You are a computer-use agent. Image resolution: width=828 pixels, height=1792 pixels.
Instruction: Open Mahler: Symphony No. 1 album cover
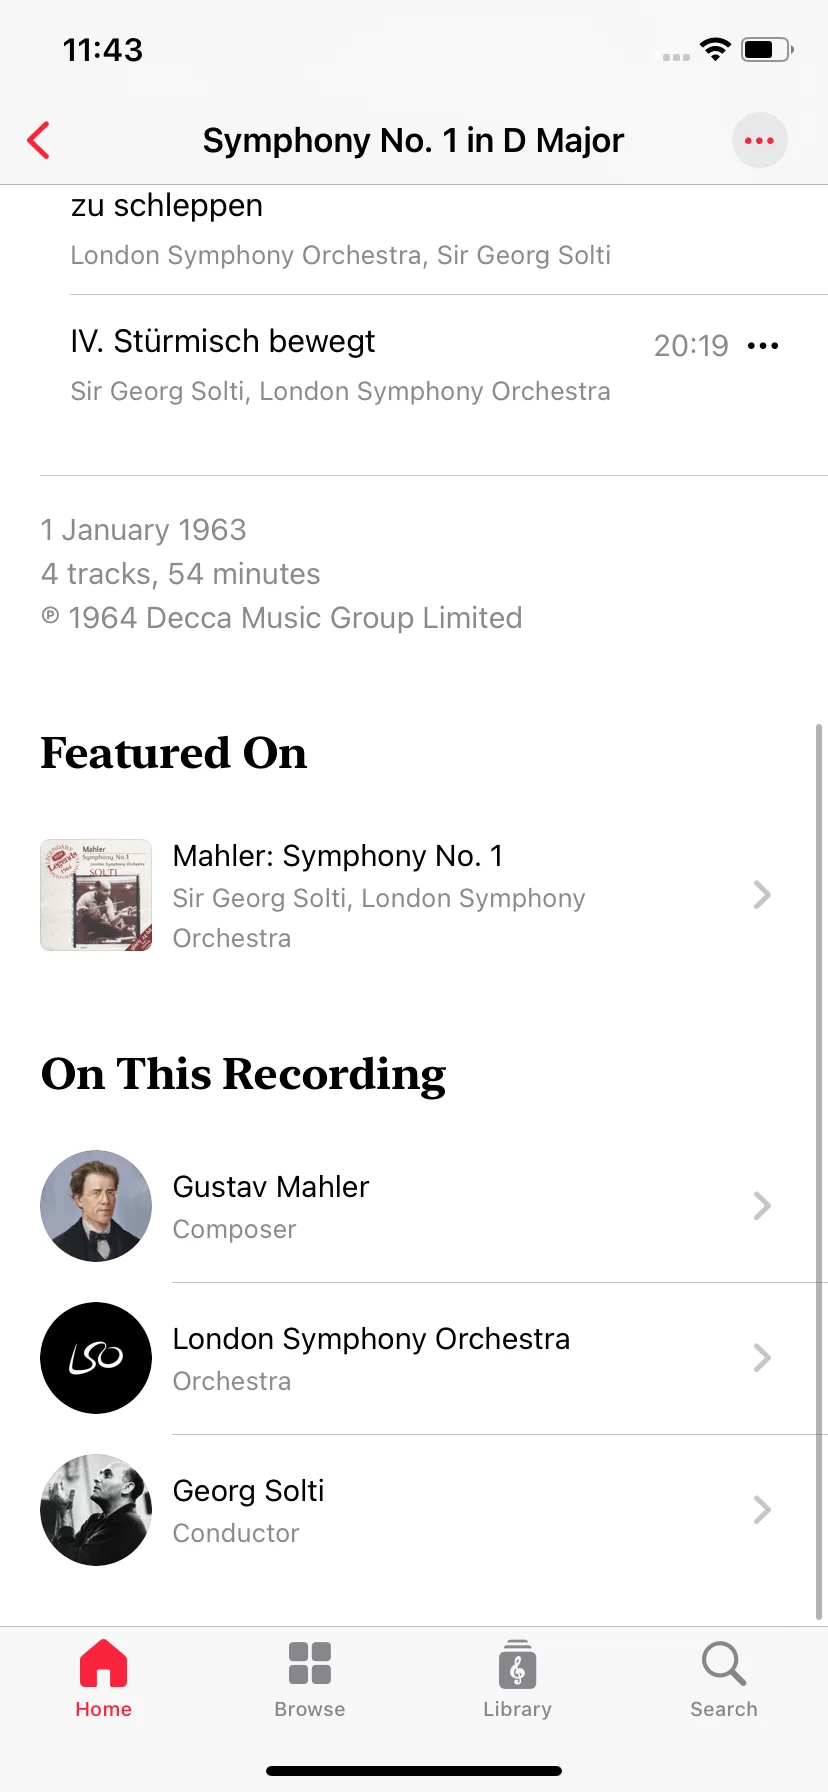(96, 895)
